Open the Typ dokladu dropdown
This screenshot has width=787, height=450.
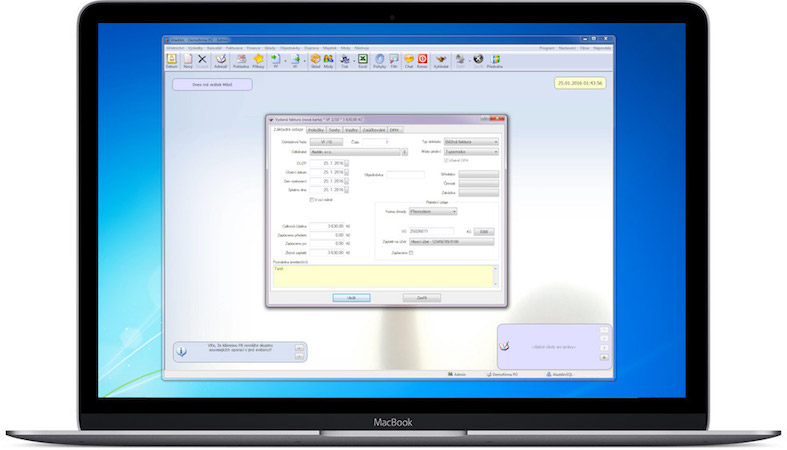point(470,142)
